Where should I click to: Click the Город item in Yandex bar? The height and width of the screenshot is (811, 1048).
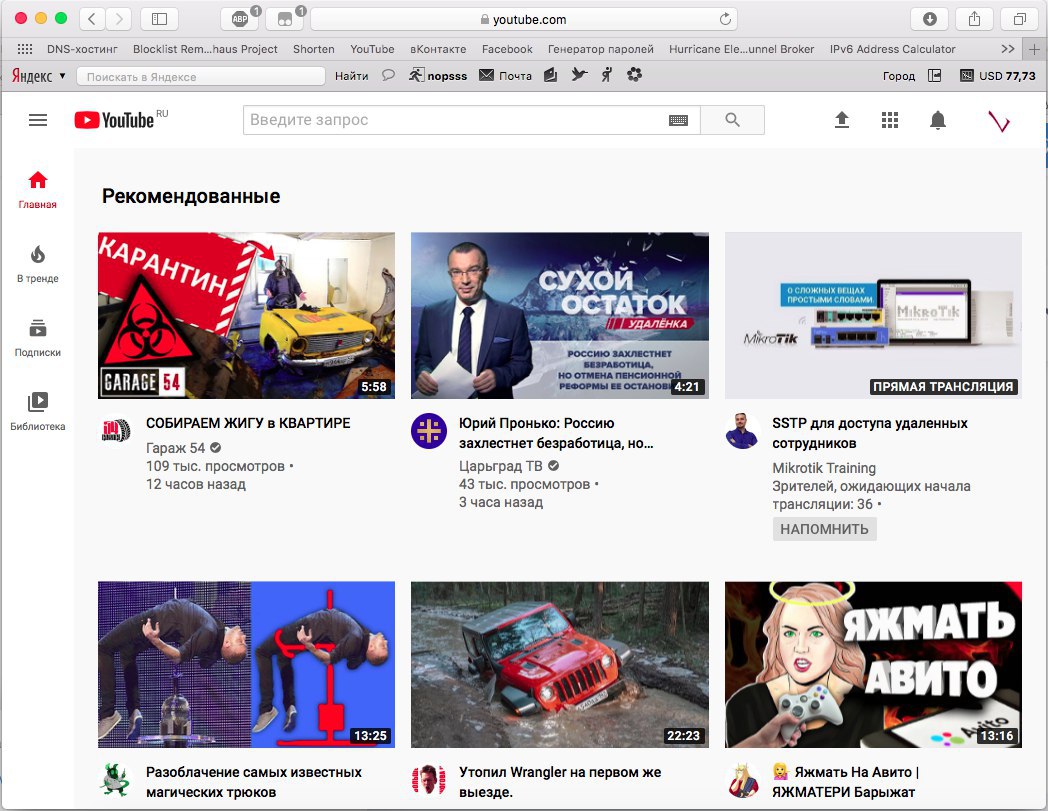click(x=898, y=76)
